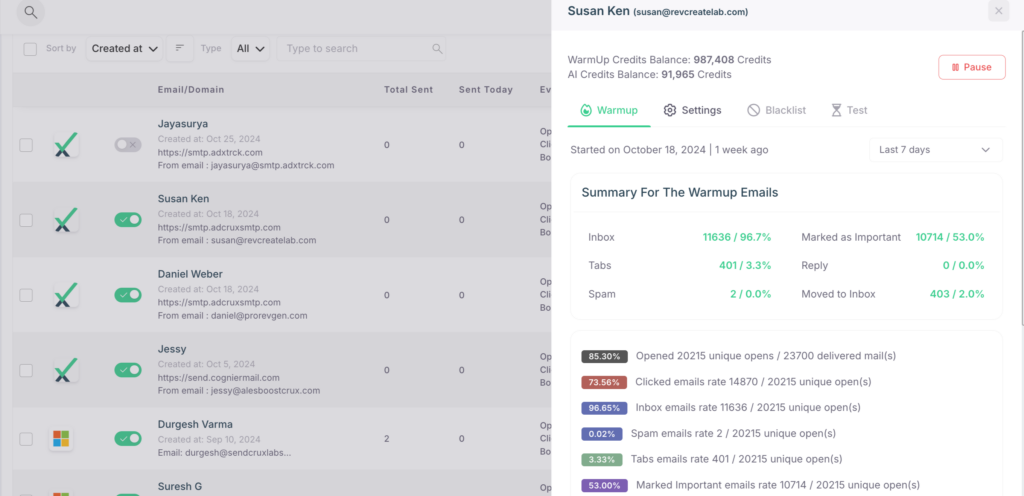This screenshot has height=496, width=1024.
Task: Open the Blacklist tab
Action: [x=776, y=110]
